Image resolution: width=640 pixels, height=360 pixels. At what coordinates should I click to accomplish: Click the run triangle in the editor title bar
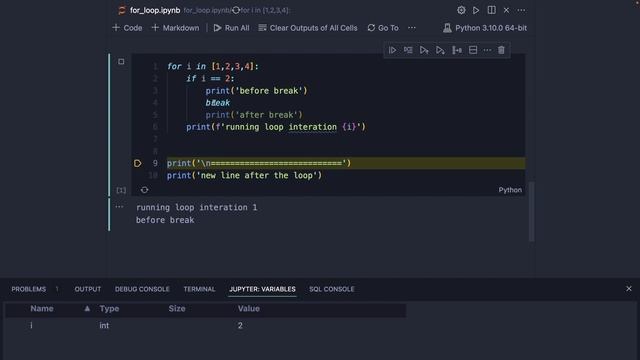tap(476, 10)
